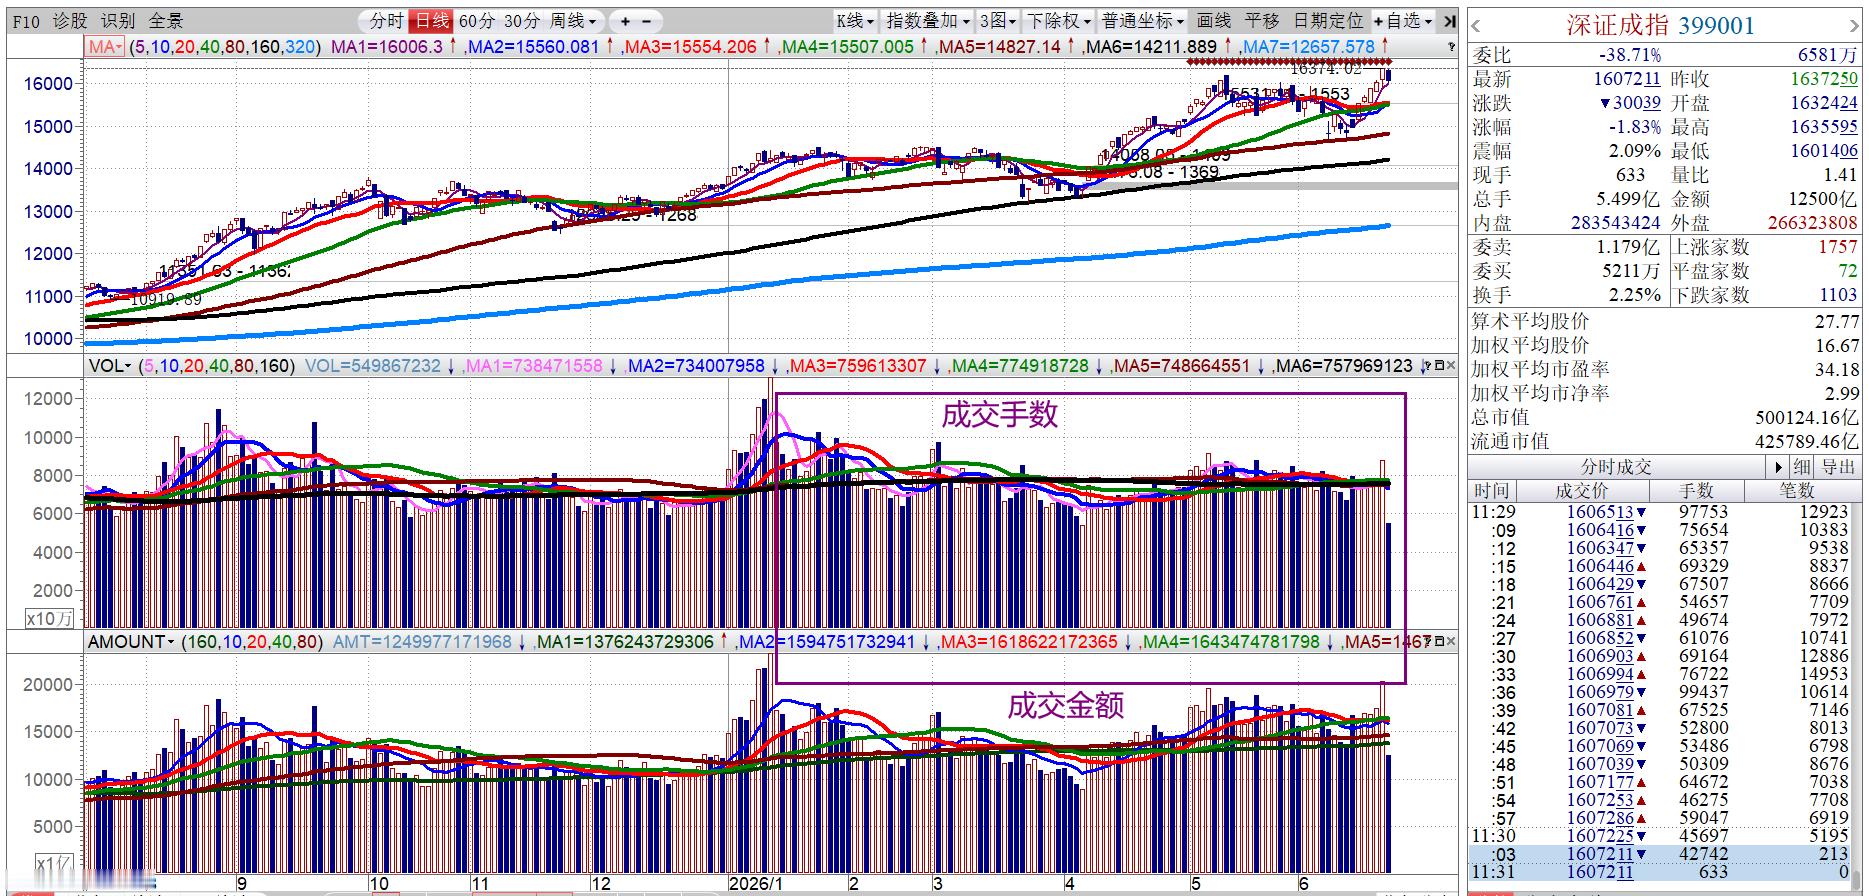Open the +自选 watchlist dropdown
1869x896 pixels.
(1403, 20)
